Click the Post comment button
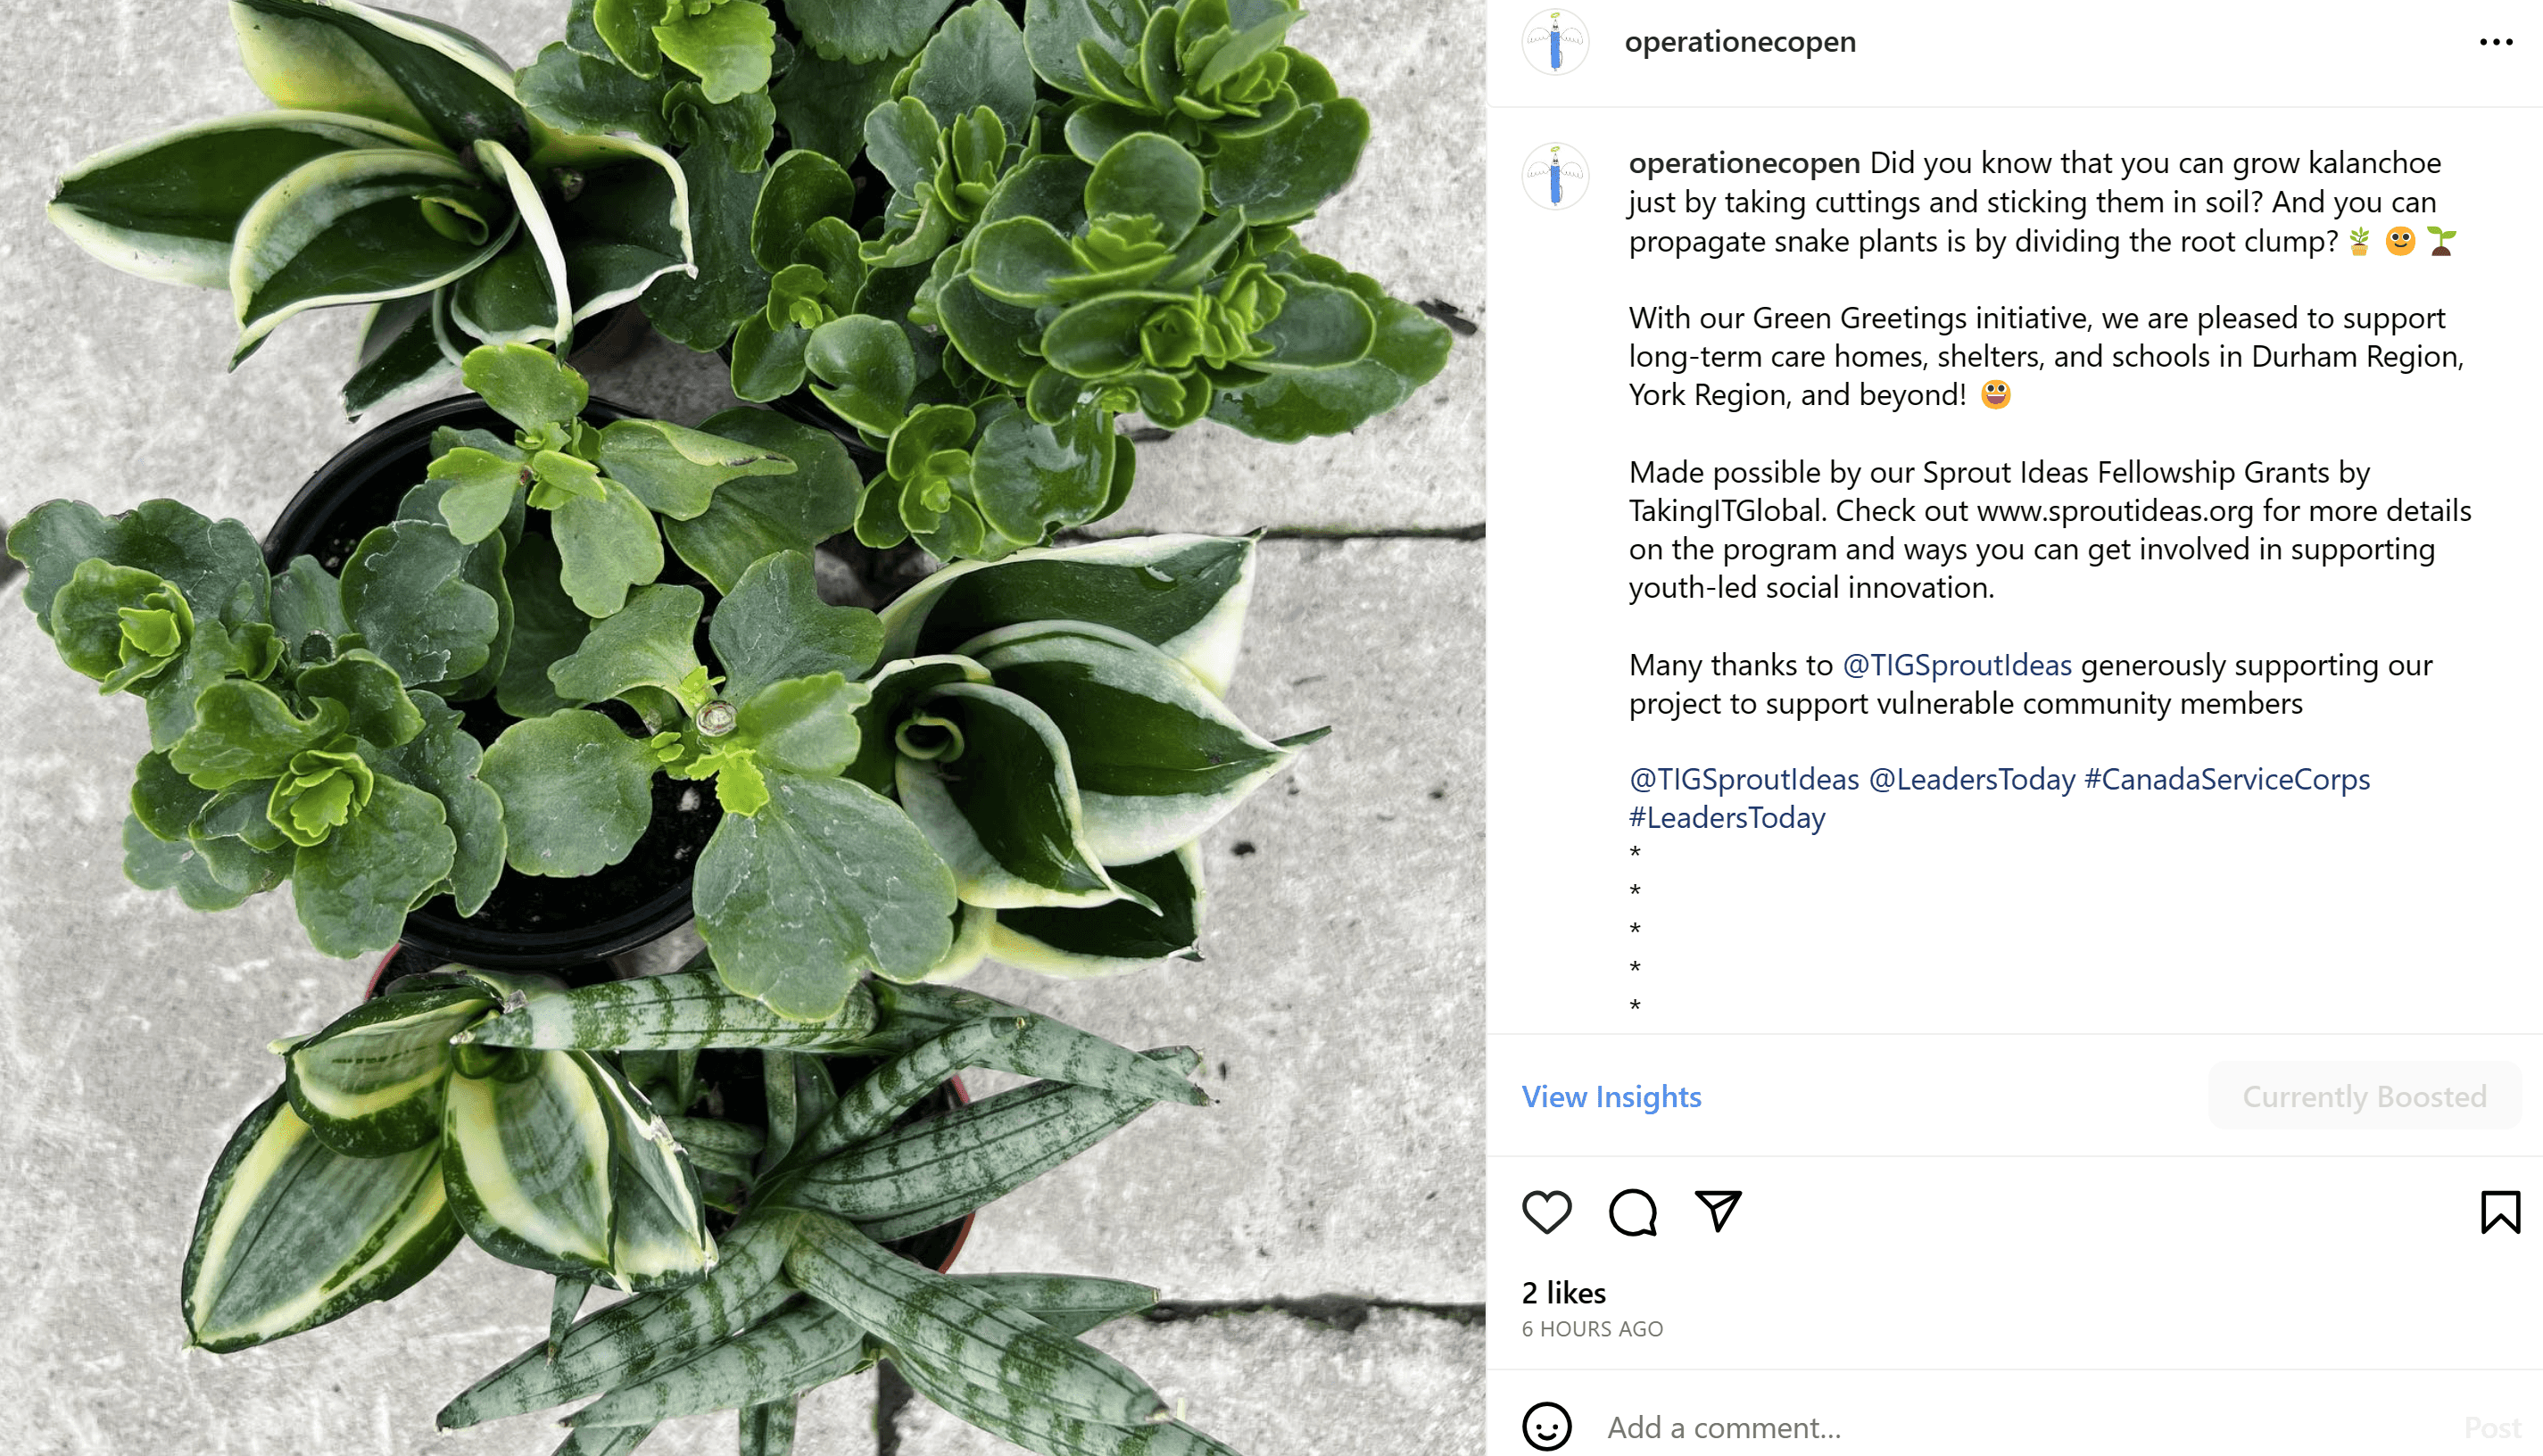Screen dimensions: 2543x1456 [x=2492, y=1427]
